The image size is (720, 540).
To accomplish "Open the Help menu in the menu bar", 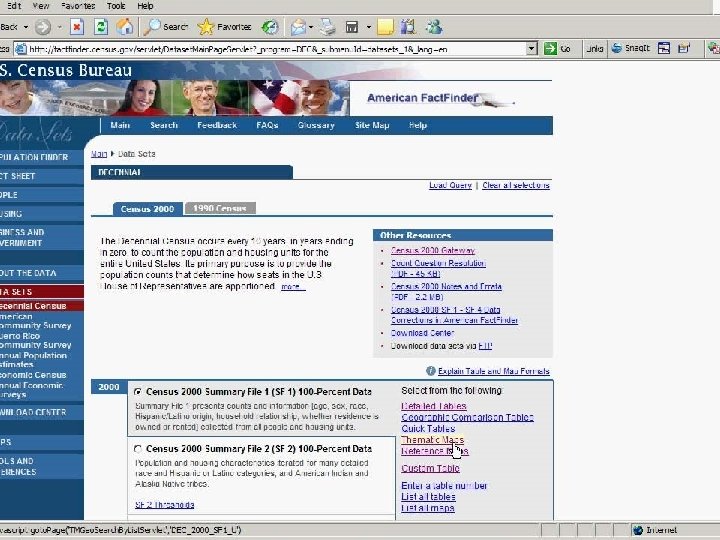I will [145, 6].
